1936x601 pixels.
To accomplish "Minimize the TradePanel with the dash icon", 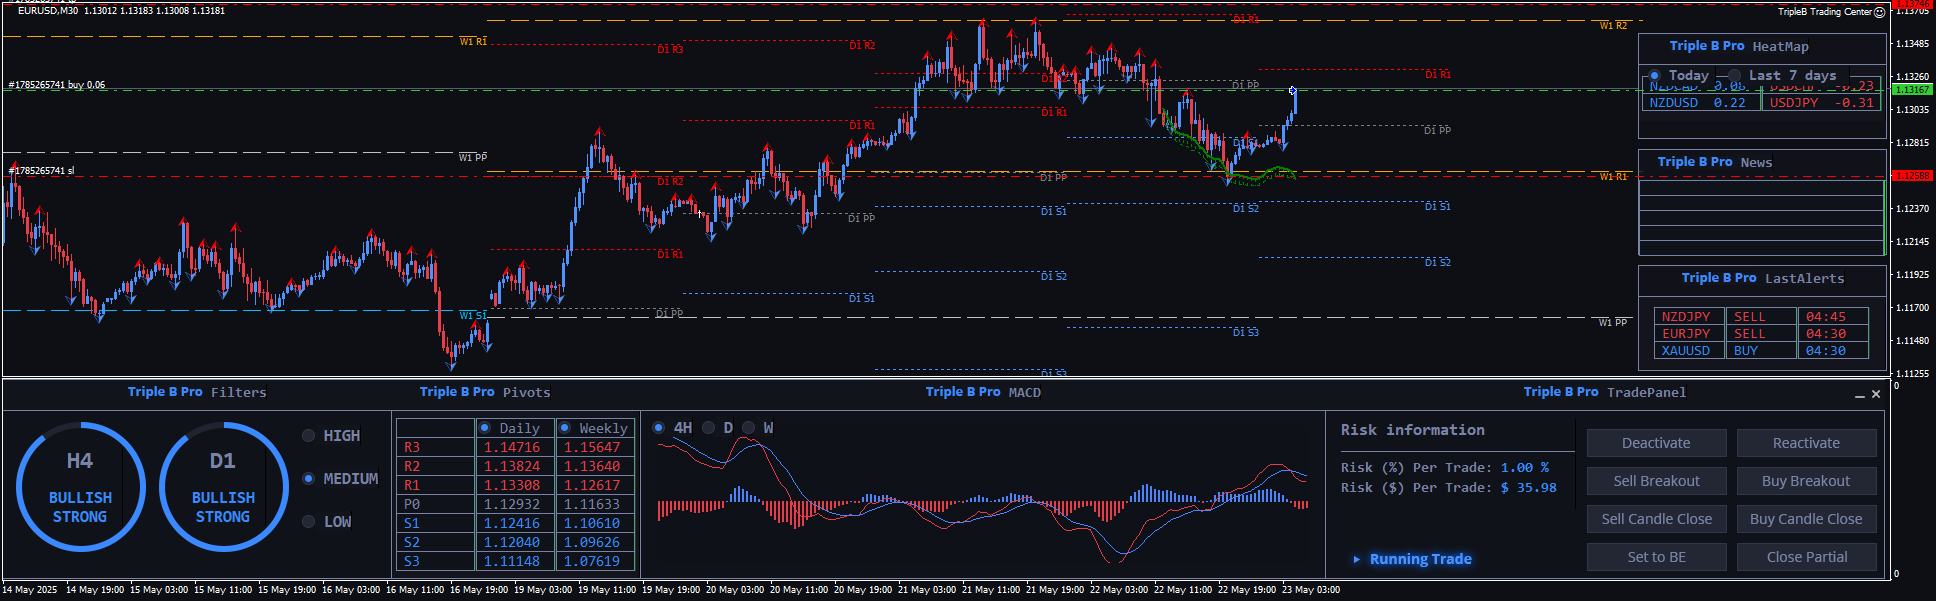I will [x=1860, y=395].
